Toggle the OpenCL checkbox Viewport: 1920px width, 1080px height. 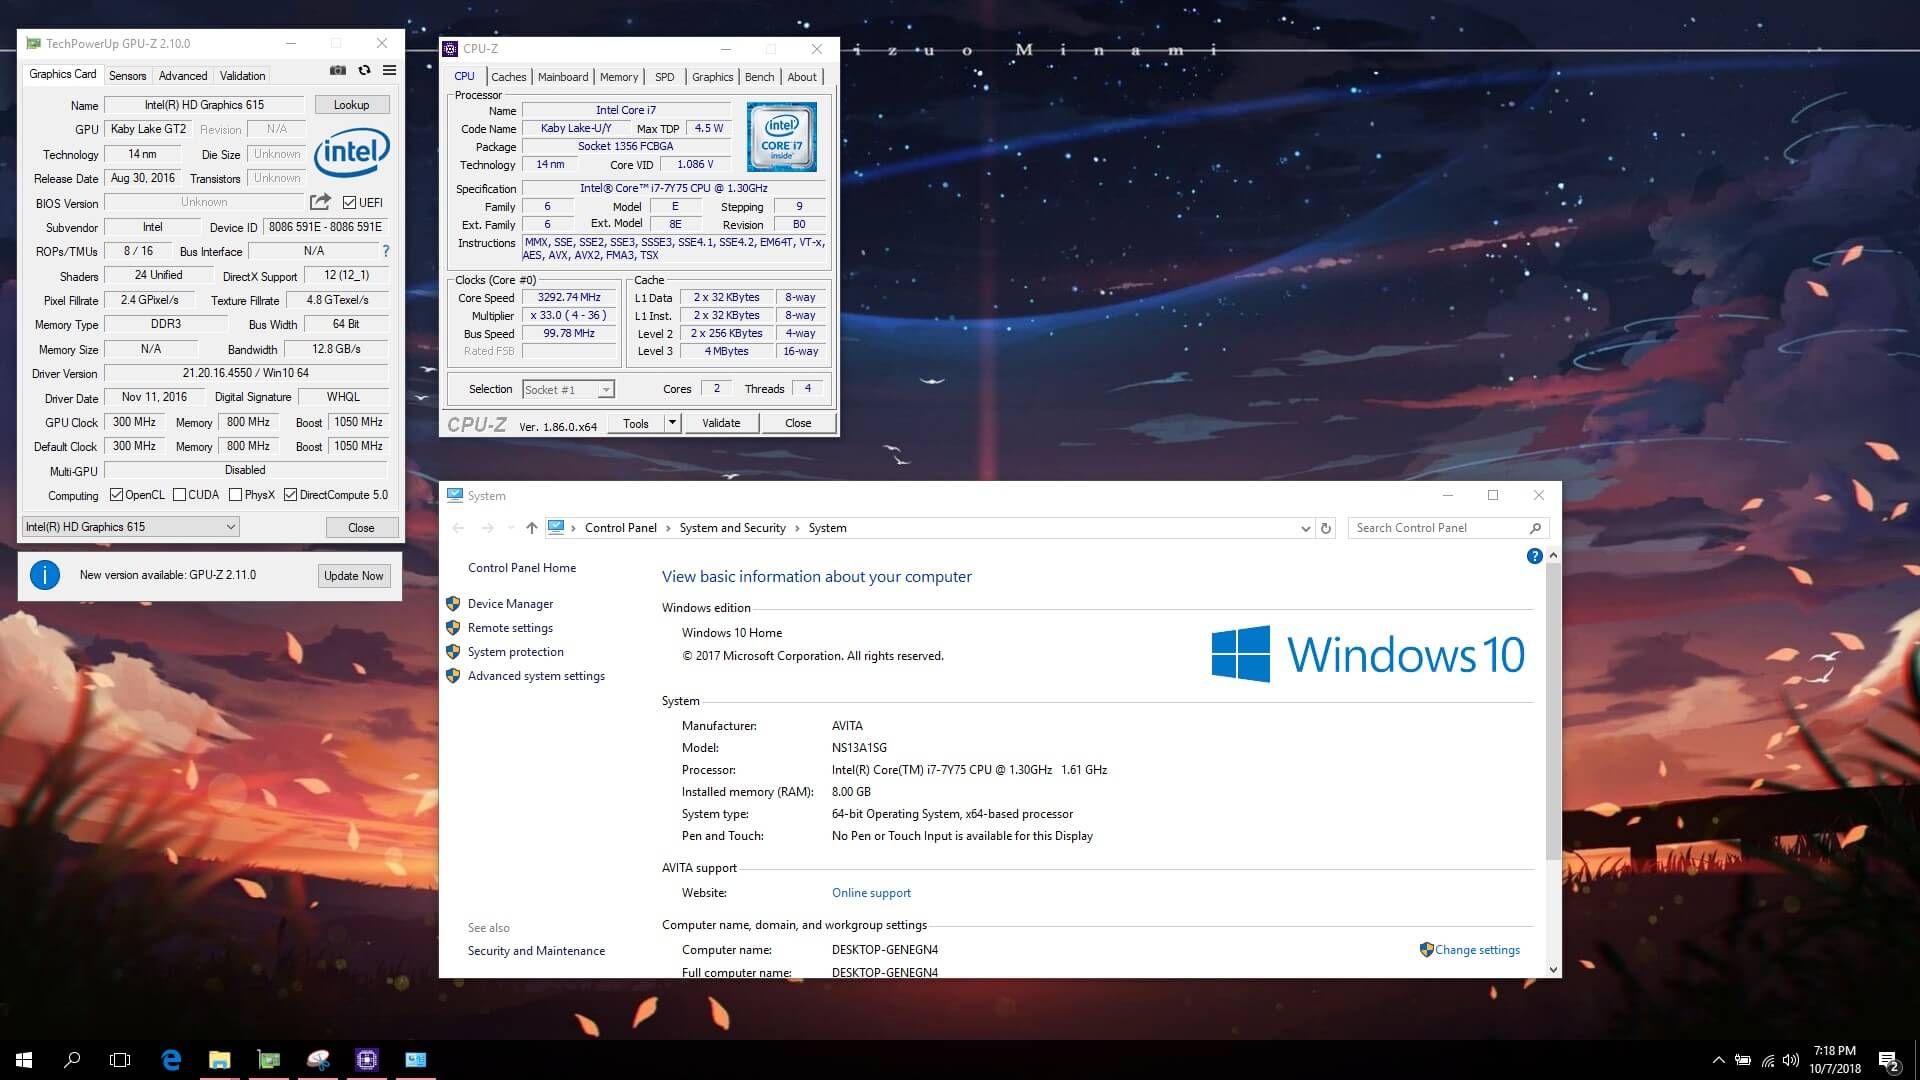116,495
